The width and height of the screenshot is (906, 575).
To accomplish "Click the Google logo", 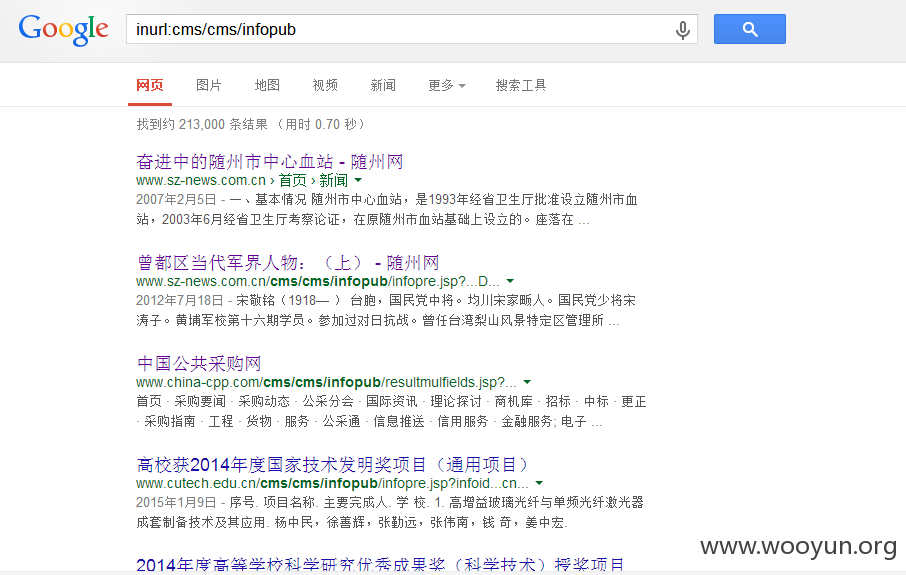I will [x=64, y=29].
